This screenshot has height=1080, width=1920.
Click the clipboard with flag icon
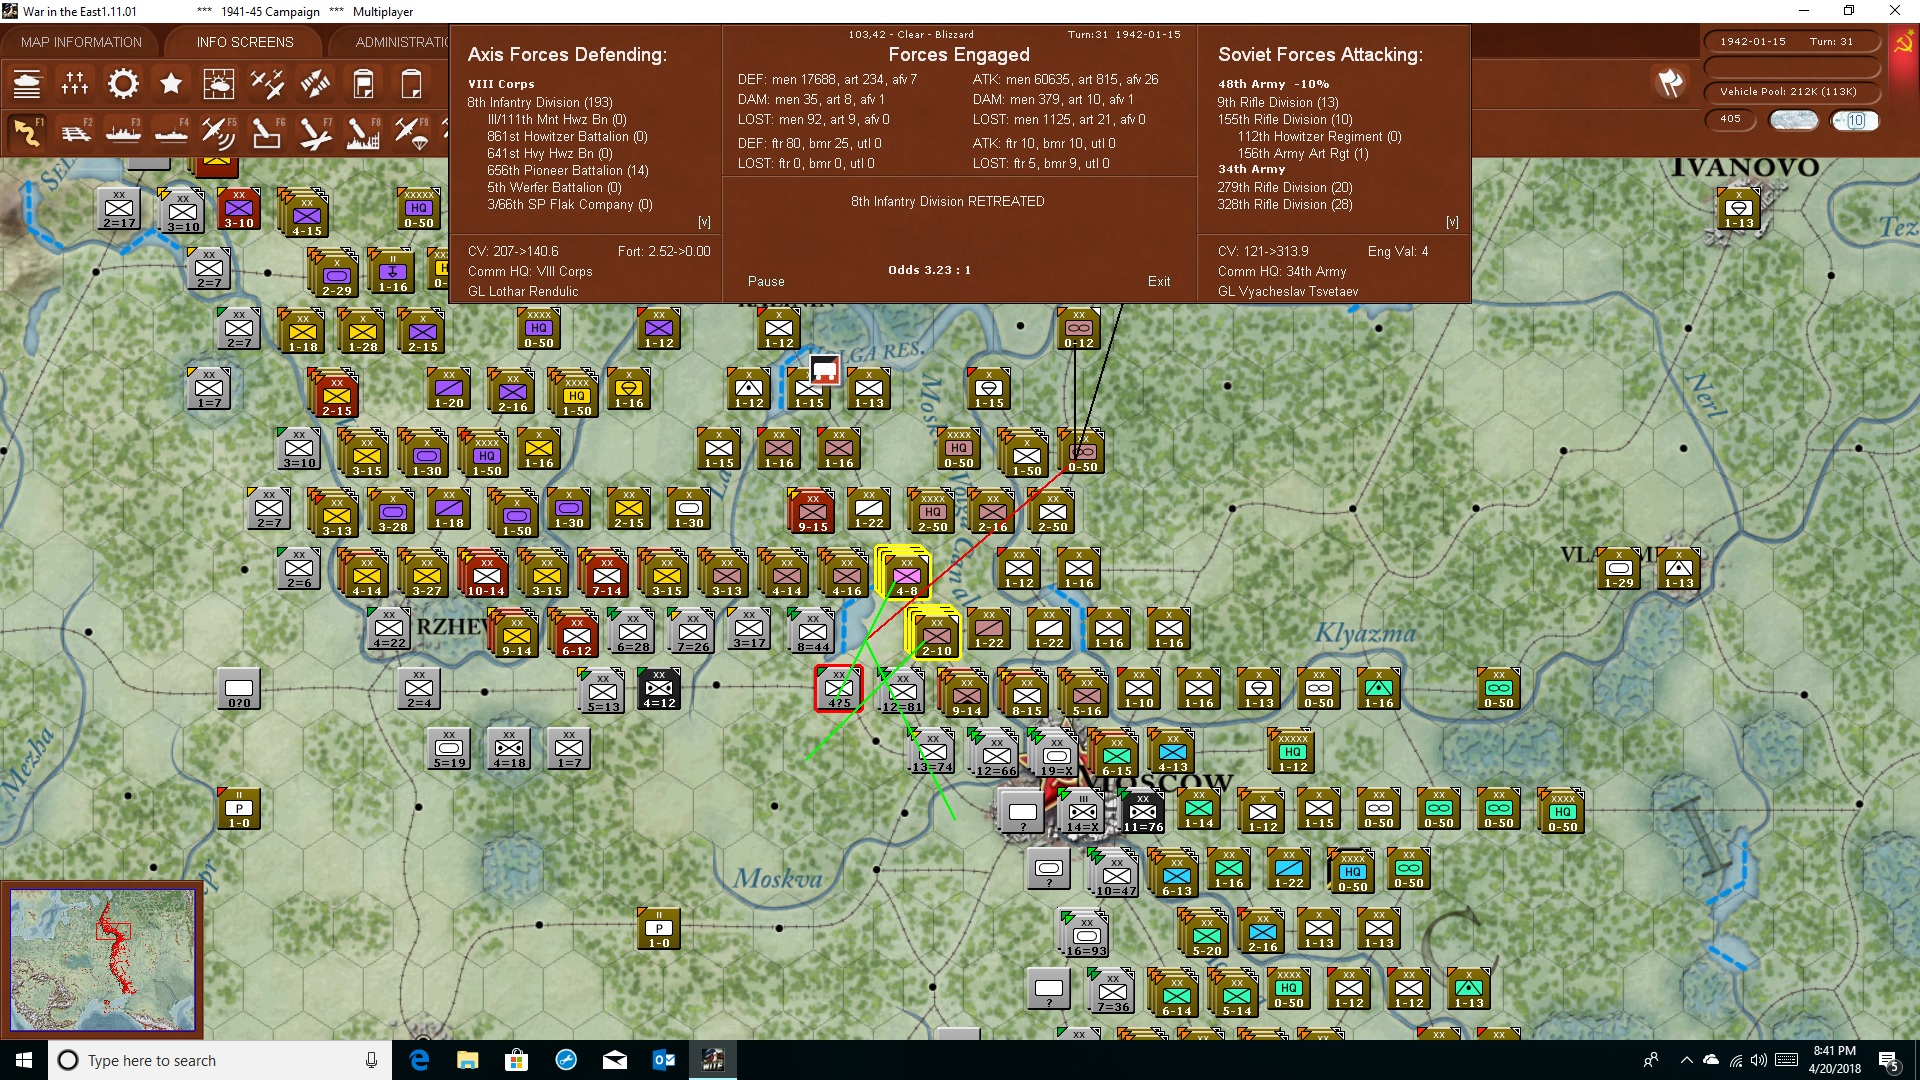pos(363,84)
